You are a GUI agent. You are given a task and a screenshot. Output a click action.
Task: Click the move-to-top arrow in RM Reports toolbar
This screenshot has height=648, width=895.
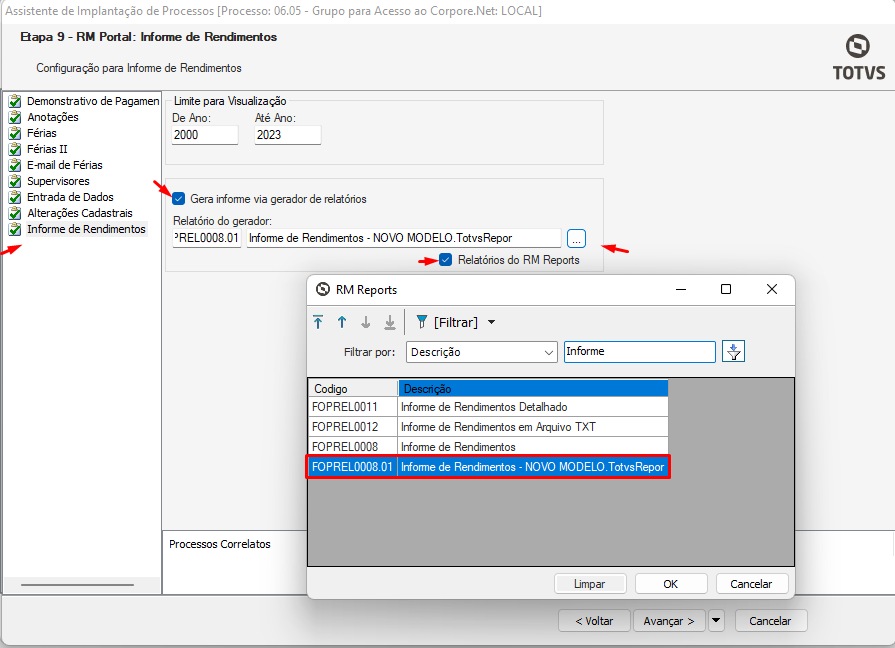coord(317,322)
